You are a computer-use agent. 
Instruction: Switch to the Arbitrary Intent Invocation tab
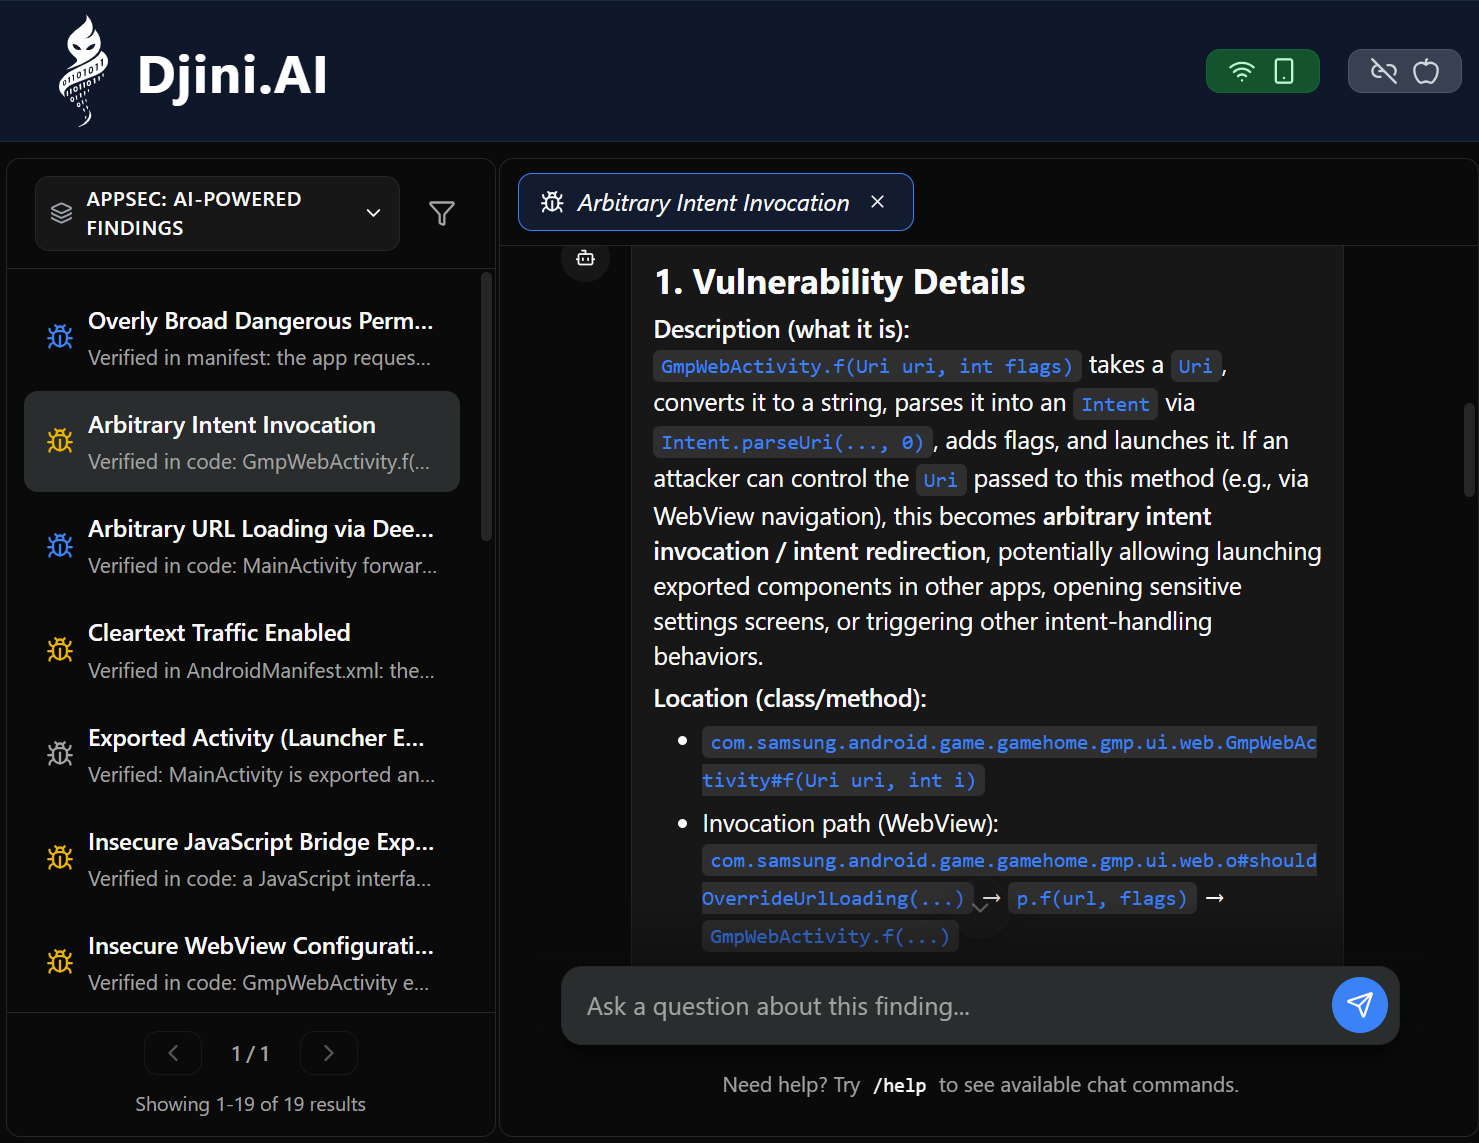[x=715, y=202]
